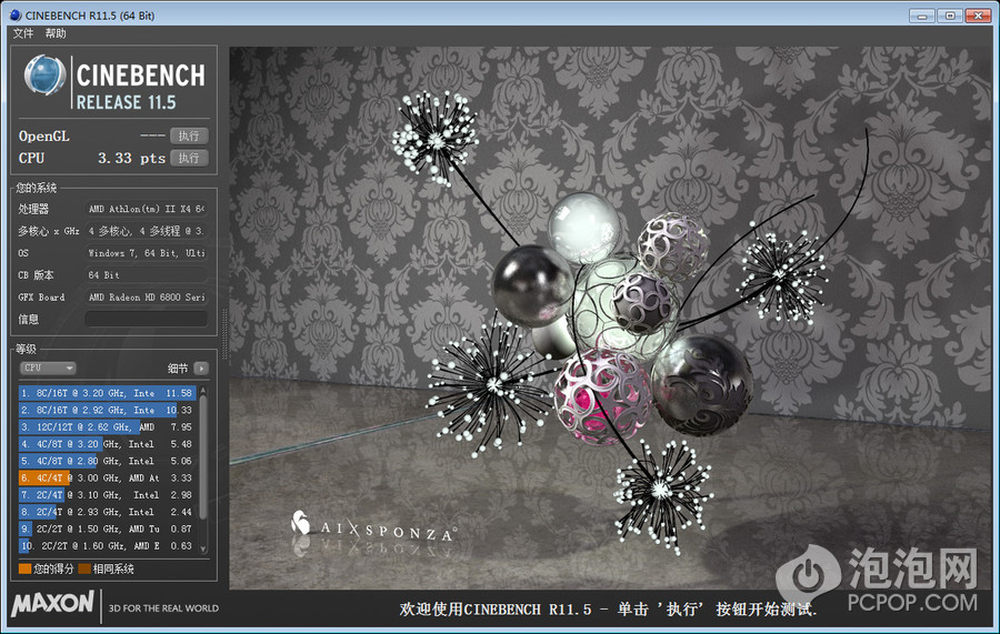1000x634 pixels.
Task: Click the status bar welcome message
Action: coord(608,609)
